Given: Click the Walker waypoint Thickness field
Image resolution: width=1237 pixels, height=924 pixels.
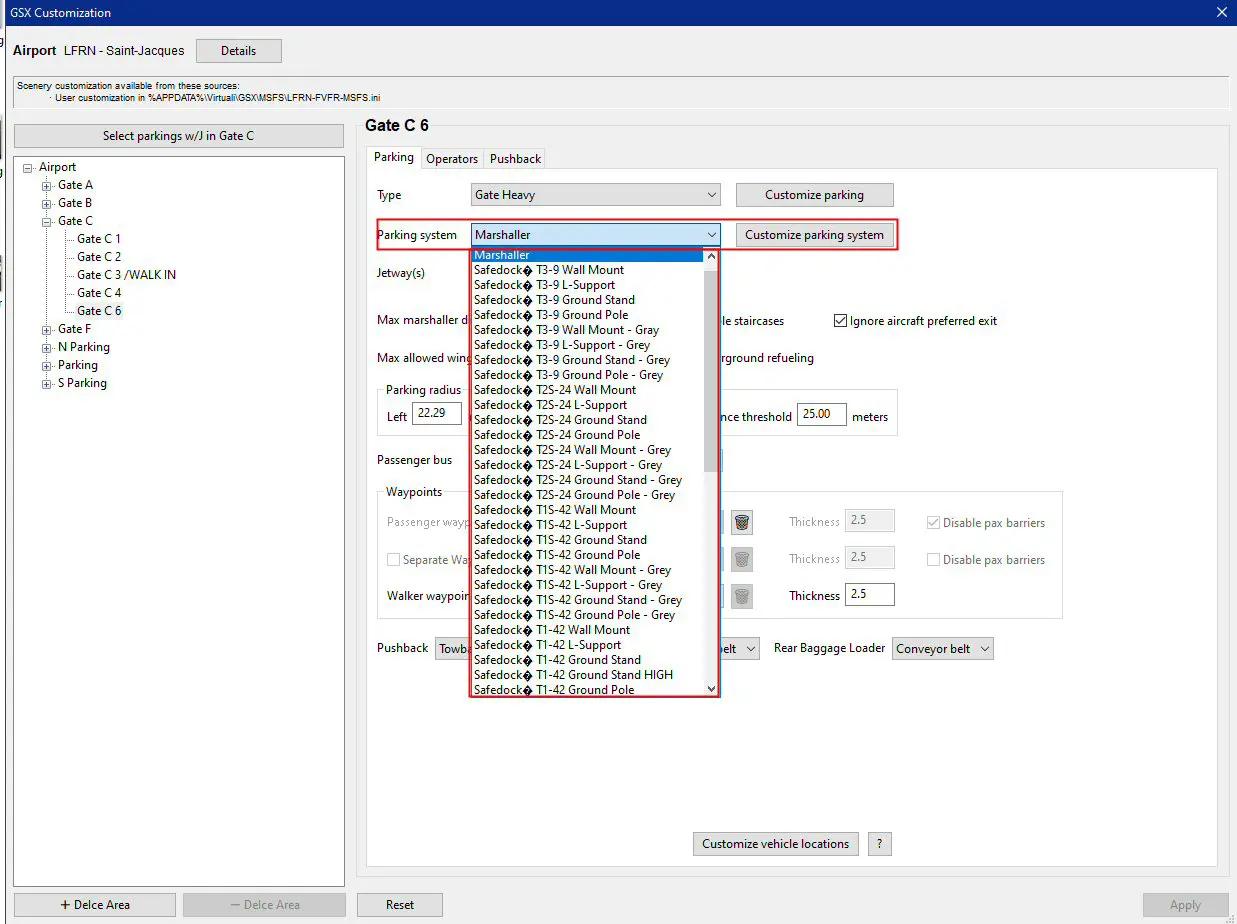Looking at the screenshot, I should [x=870, y=596].
